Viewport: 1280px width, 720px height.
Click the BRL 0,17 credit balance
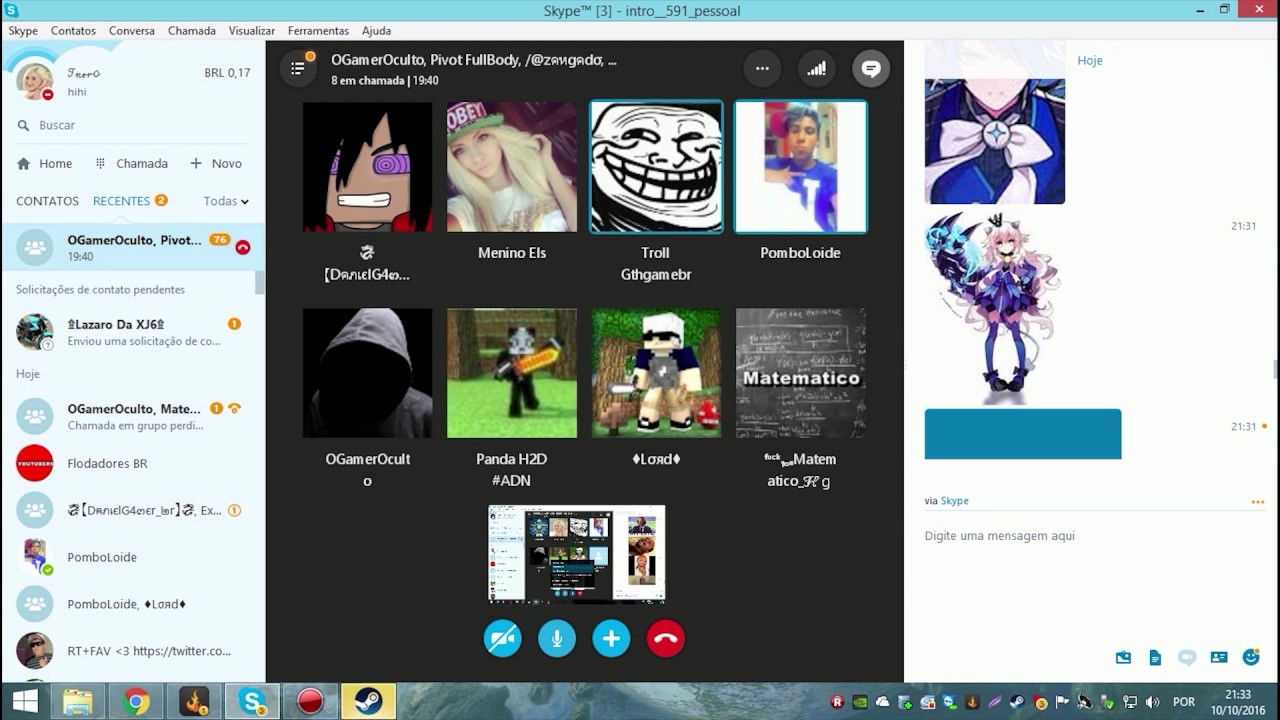click(227, 73)
